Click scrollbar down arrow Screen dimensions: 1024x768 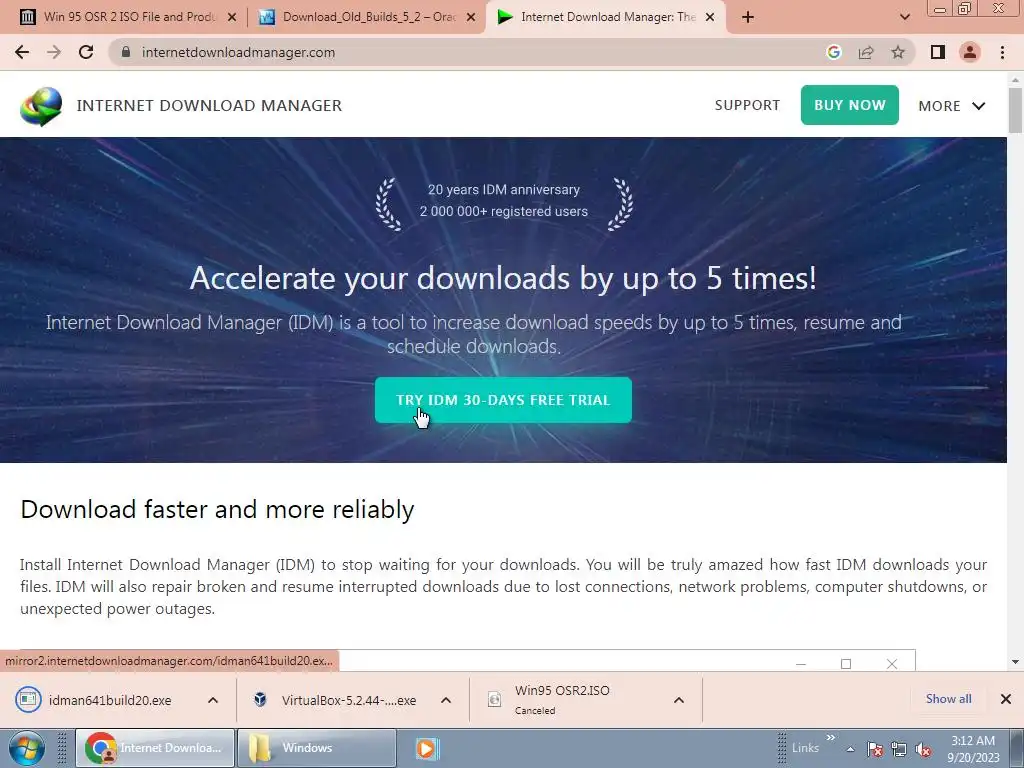(x=1015, y=662)
